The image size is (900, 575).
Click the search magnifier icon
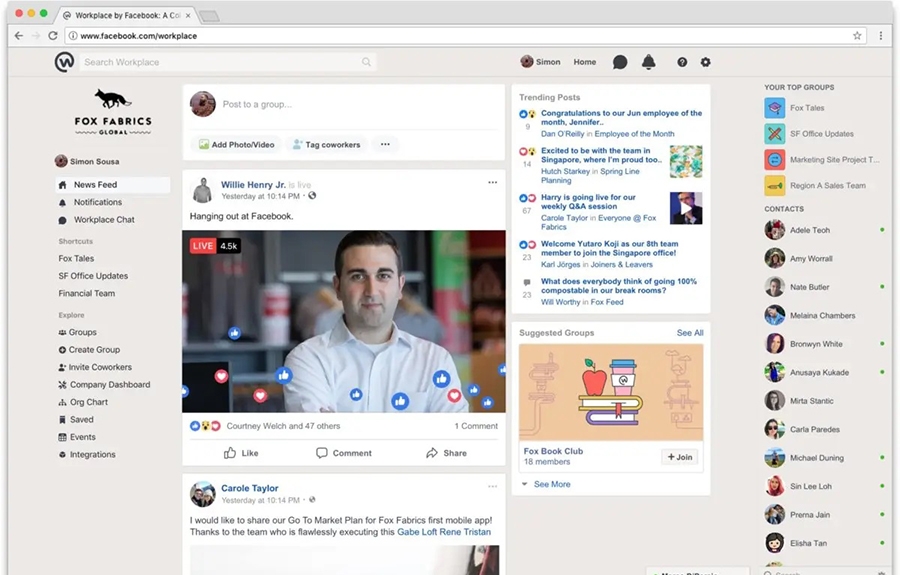[x=367, y=62]
